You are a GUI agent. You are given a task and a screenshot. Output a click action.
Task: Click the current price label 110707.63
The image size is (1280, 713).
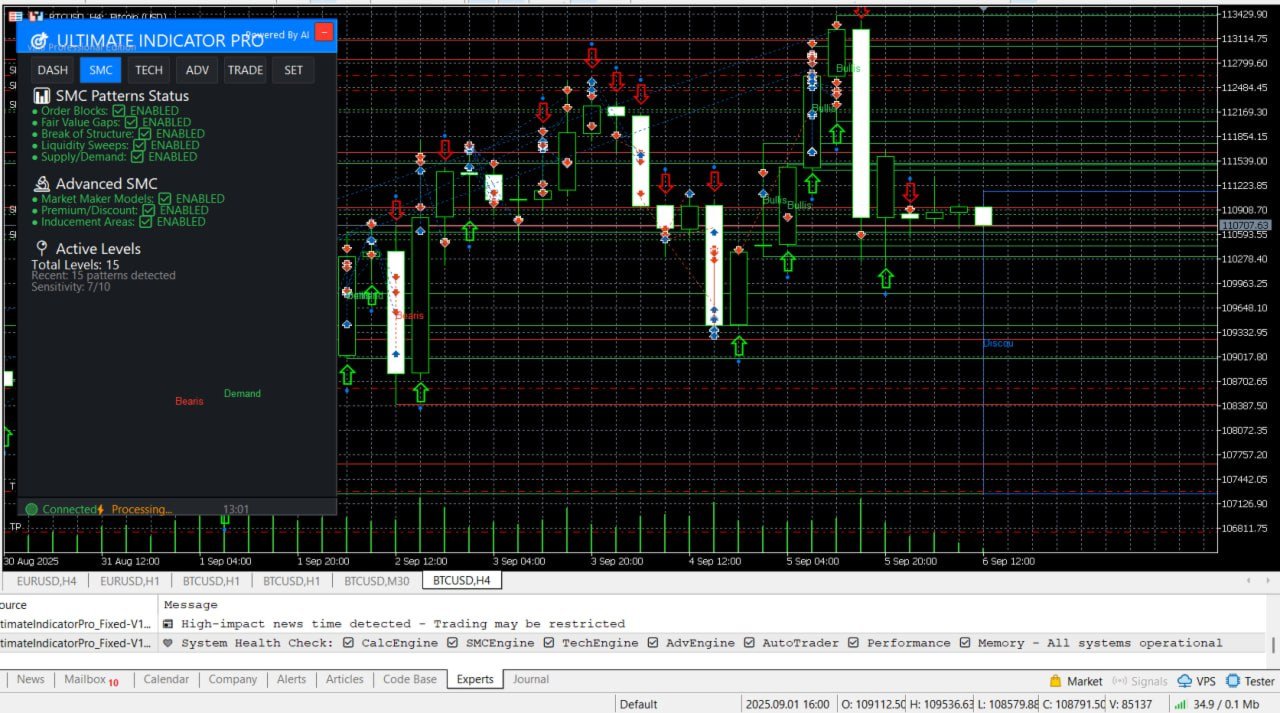1245,225
